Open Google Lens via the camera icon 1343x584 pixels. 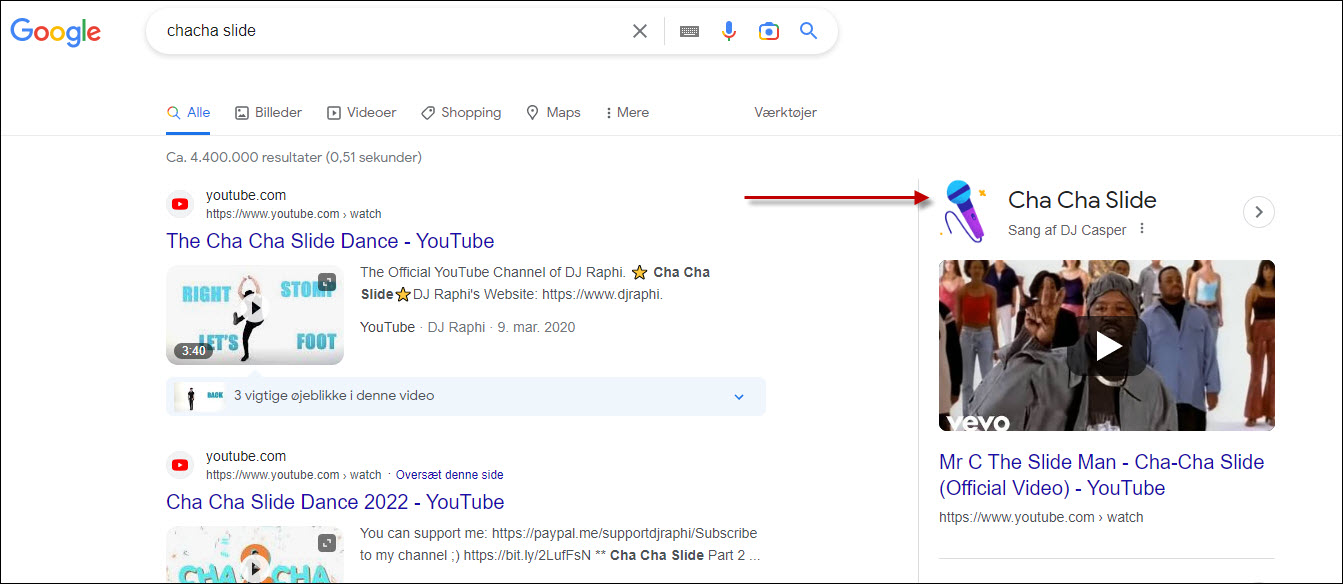click(769, 31)
